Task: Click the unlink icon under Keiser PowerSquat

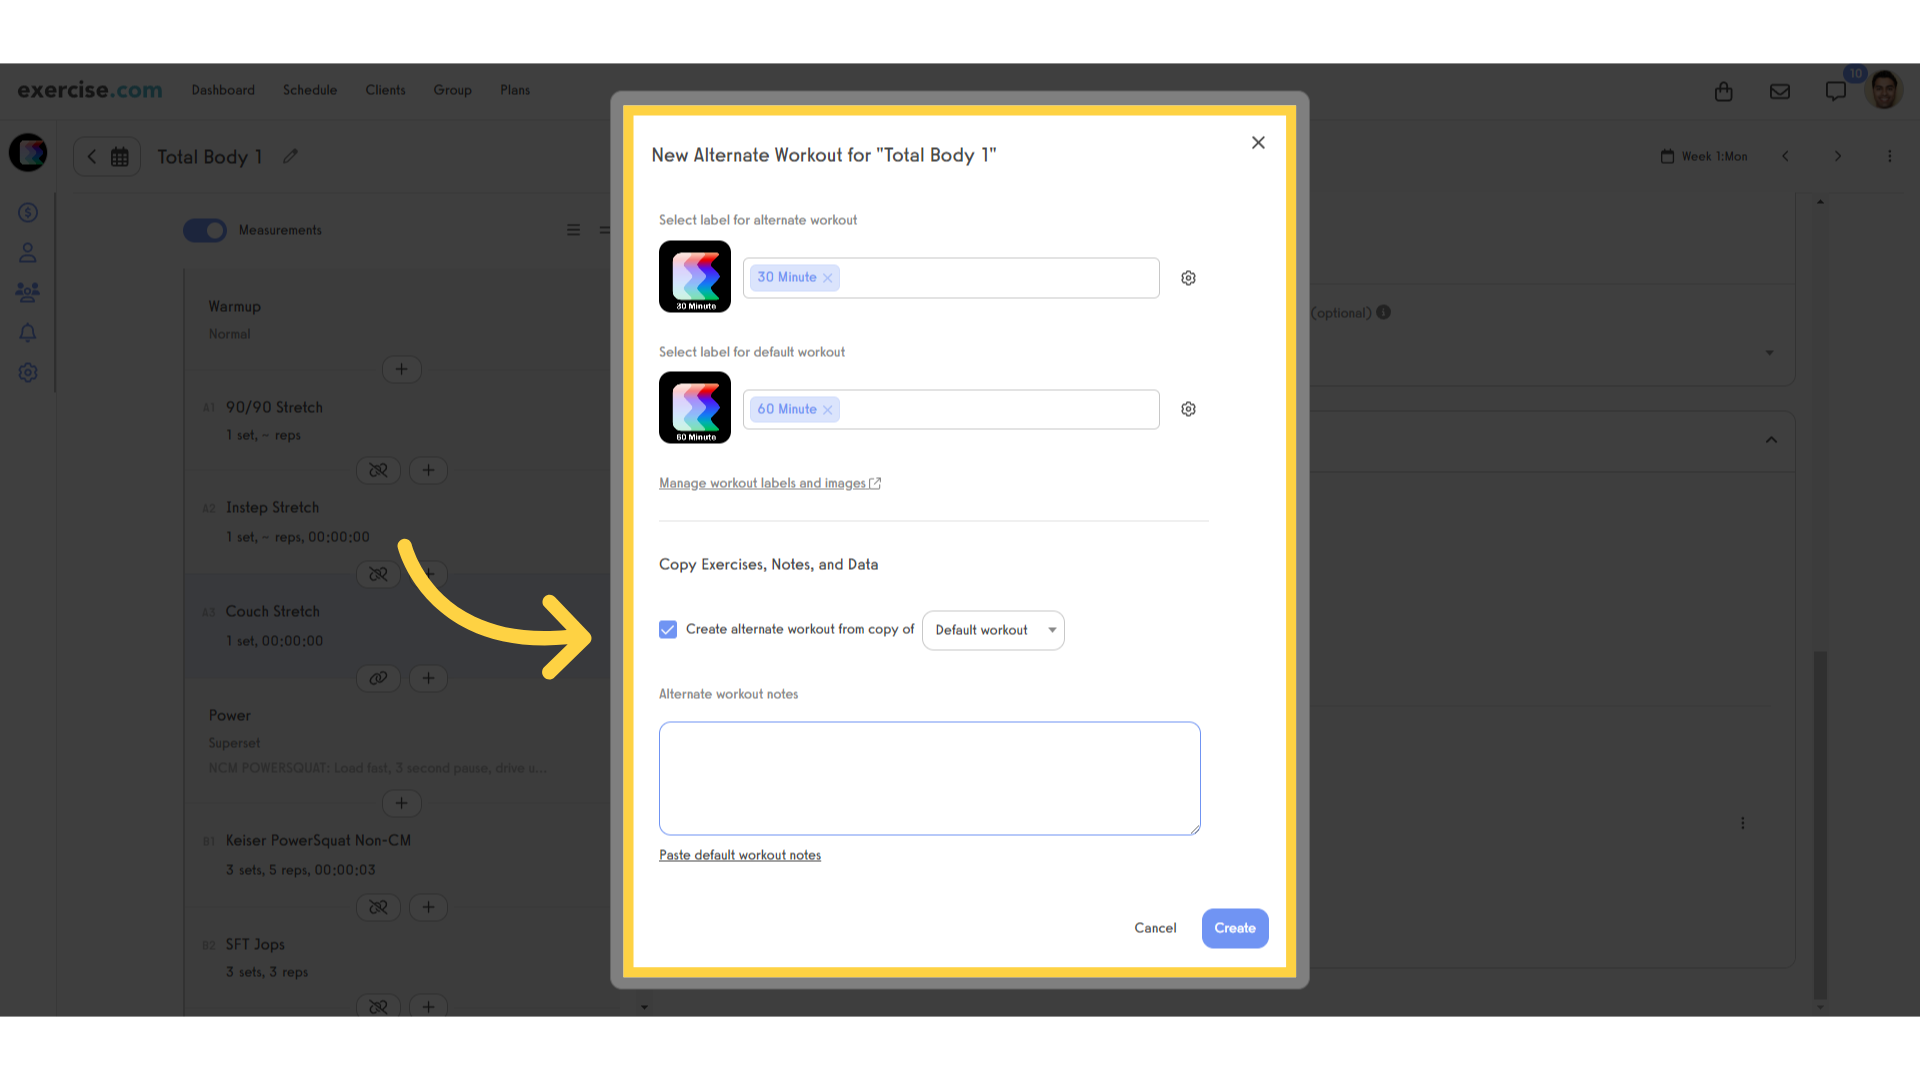Action: tap(379, 907)
